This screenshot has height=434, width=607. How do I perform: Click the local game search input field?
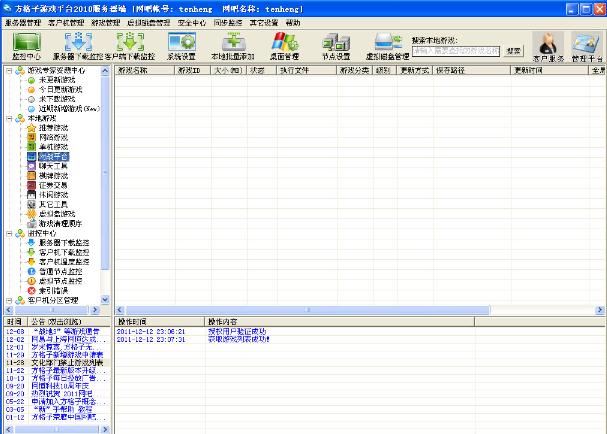point(456,50)
